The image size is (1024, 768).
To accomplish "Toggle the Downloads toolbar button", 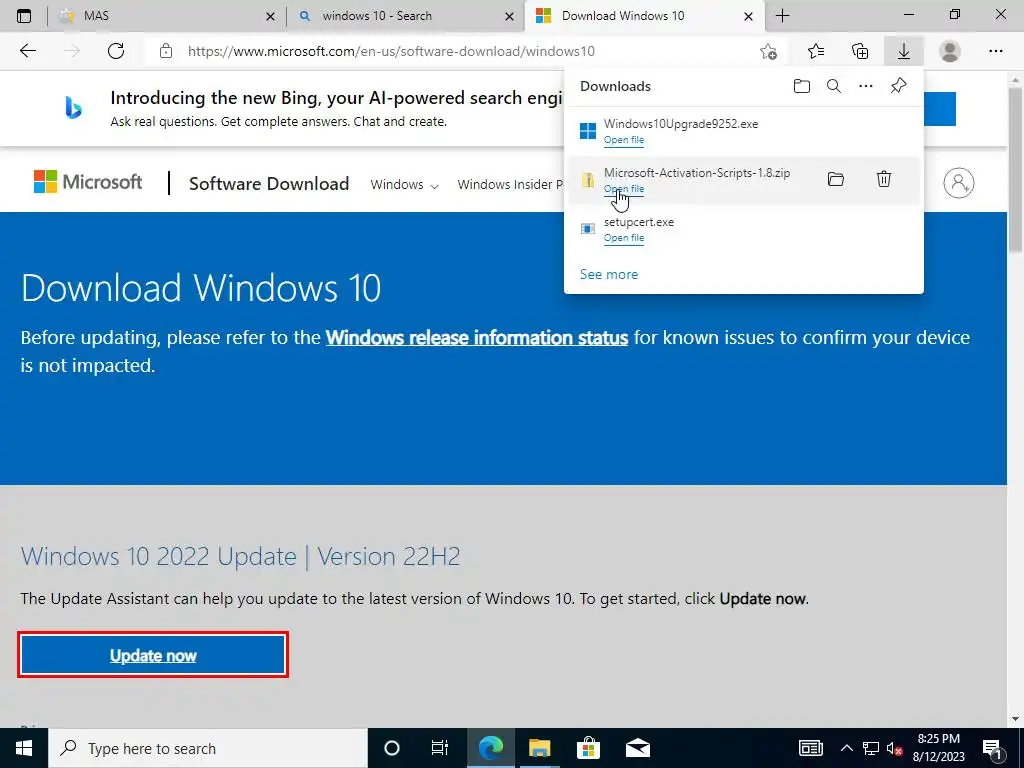I will tap(904, 51).
